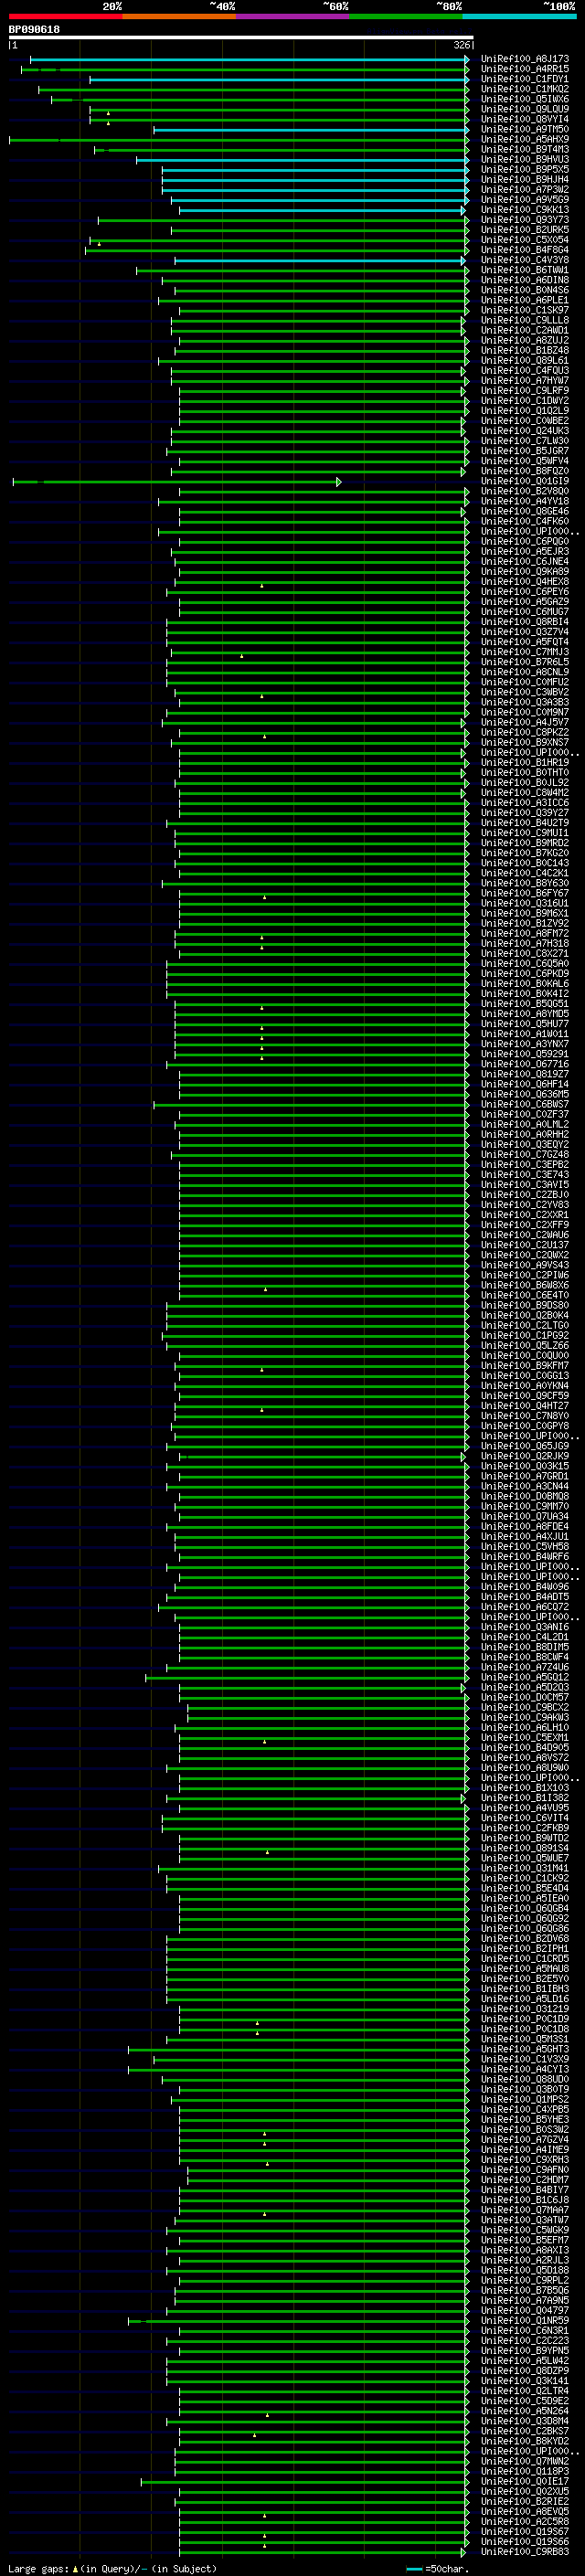This screenshot has height=2576, width=585.
Task: Select the UniRef100_A4J5V7 label
Action: tap(524, 722)
